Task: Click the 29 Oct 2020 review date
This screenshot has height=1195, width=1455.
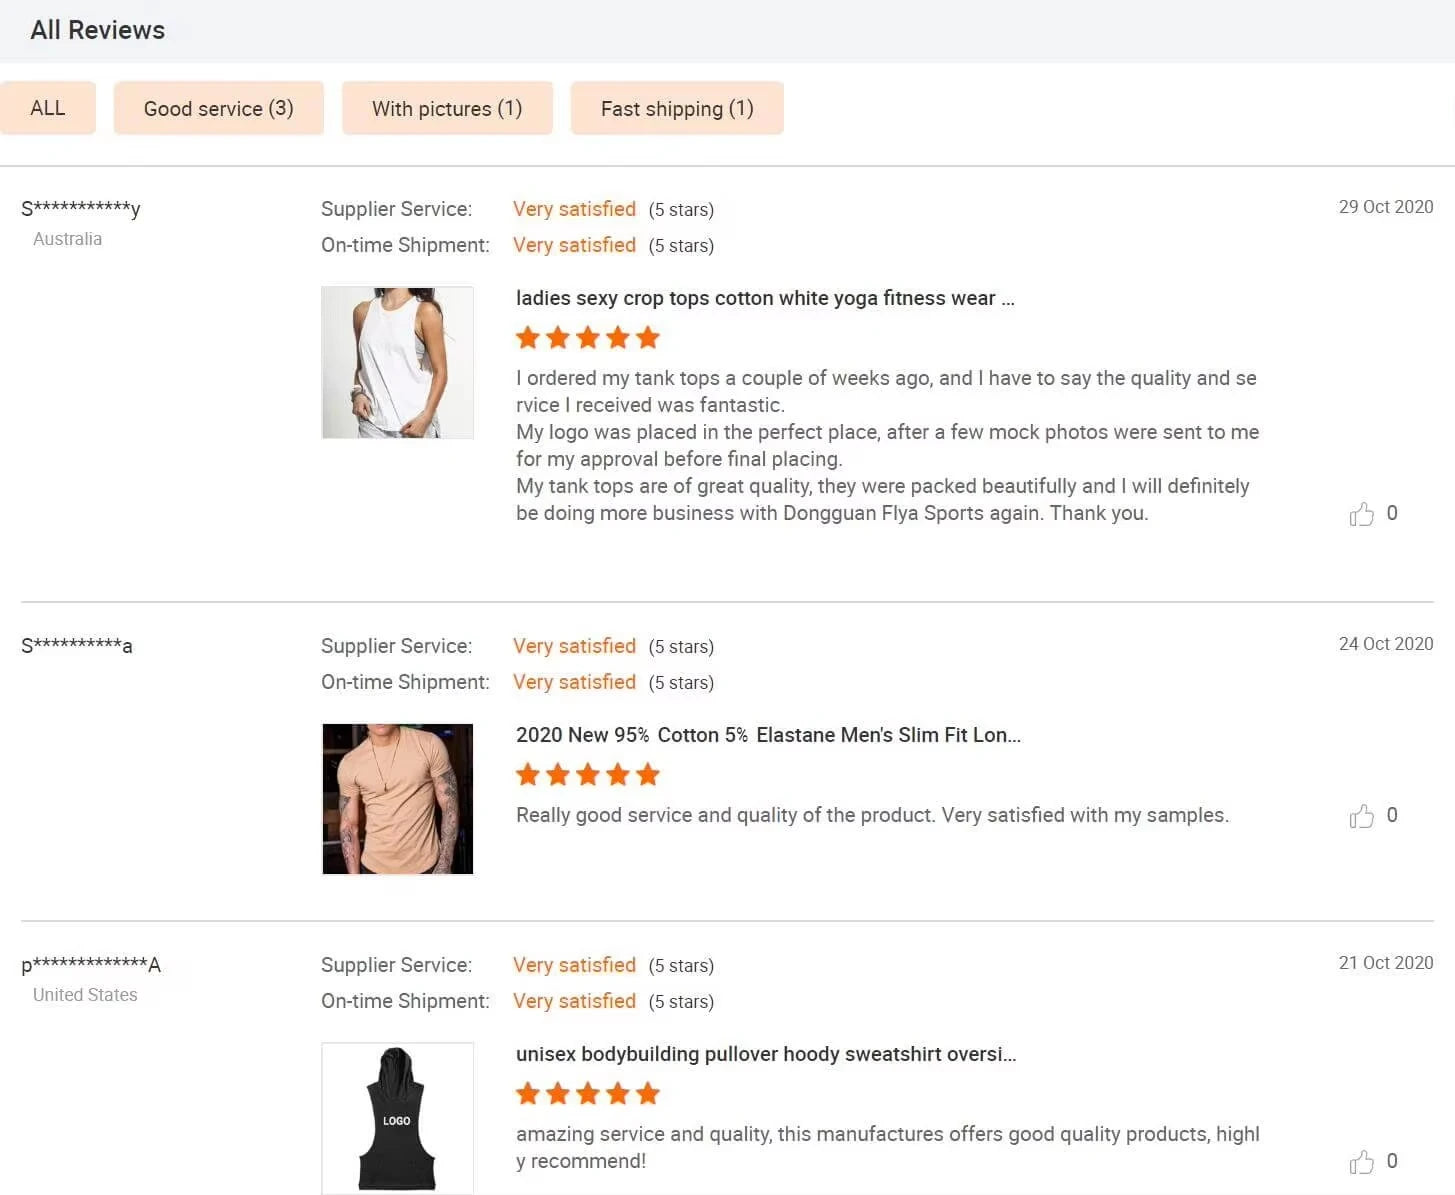Action: point(1385,207)
